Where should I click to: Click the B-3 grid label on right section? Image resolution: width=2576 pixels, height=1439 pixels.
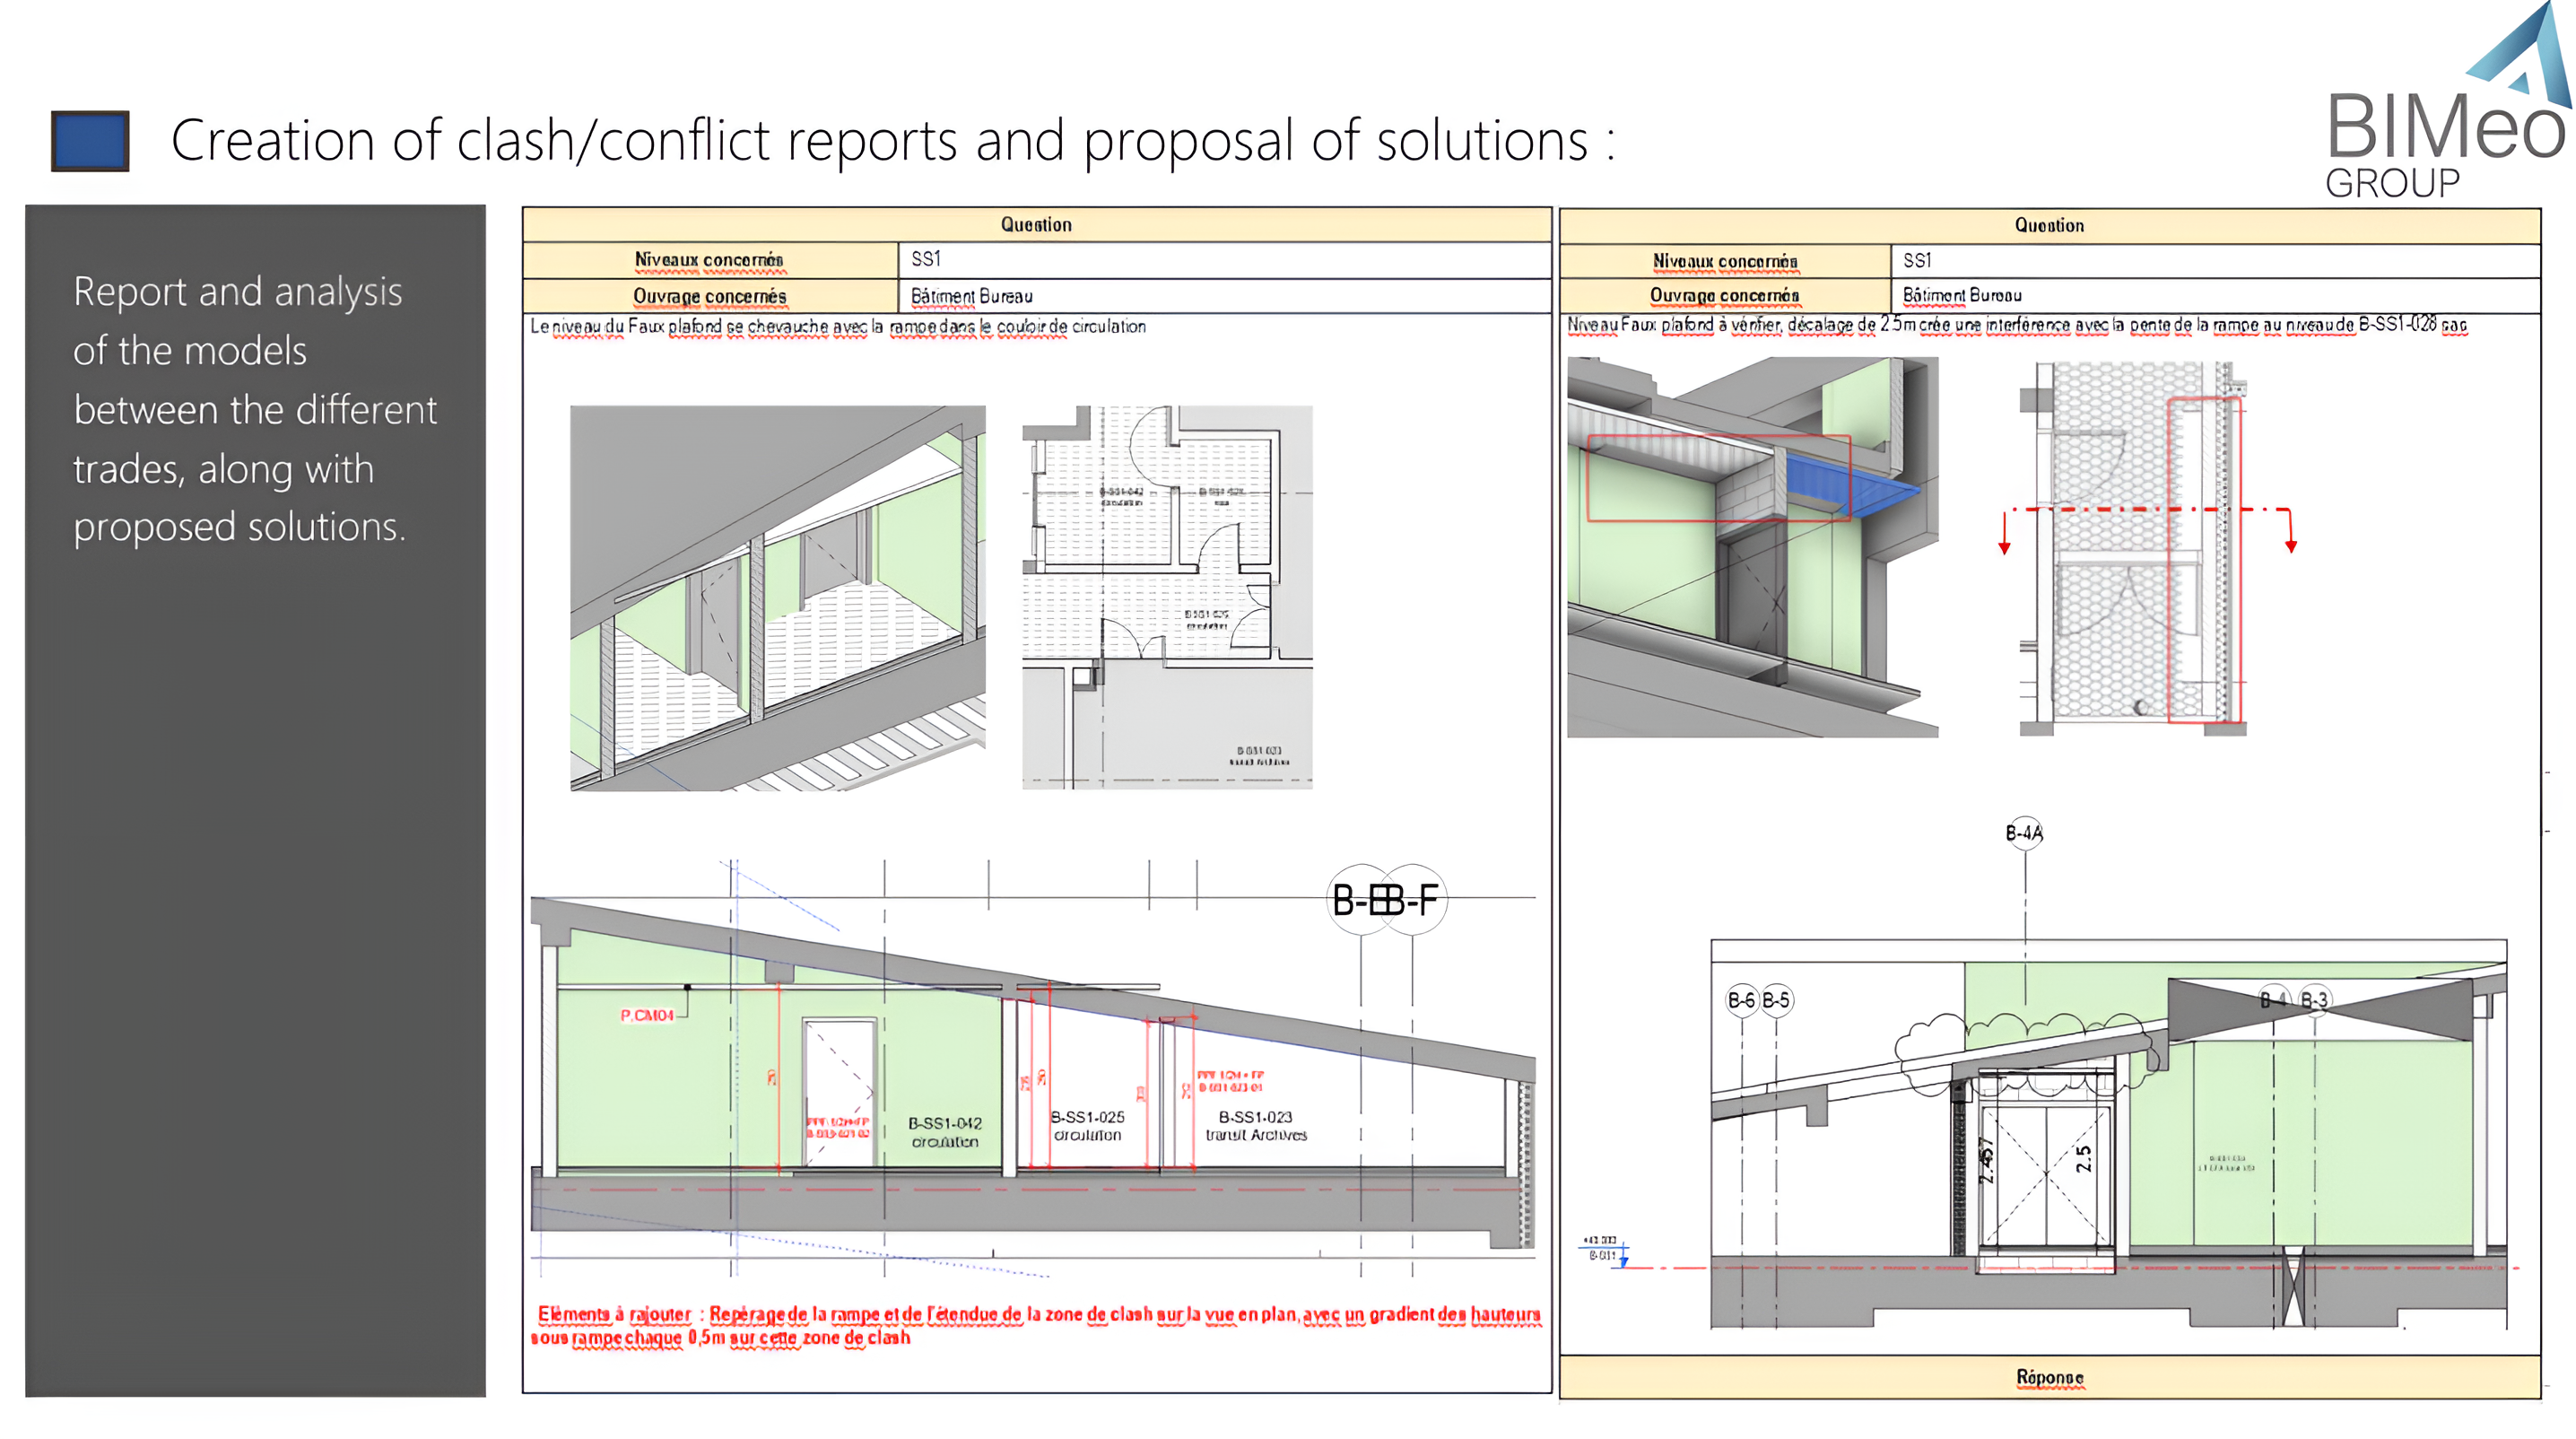[2314, 1000]
